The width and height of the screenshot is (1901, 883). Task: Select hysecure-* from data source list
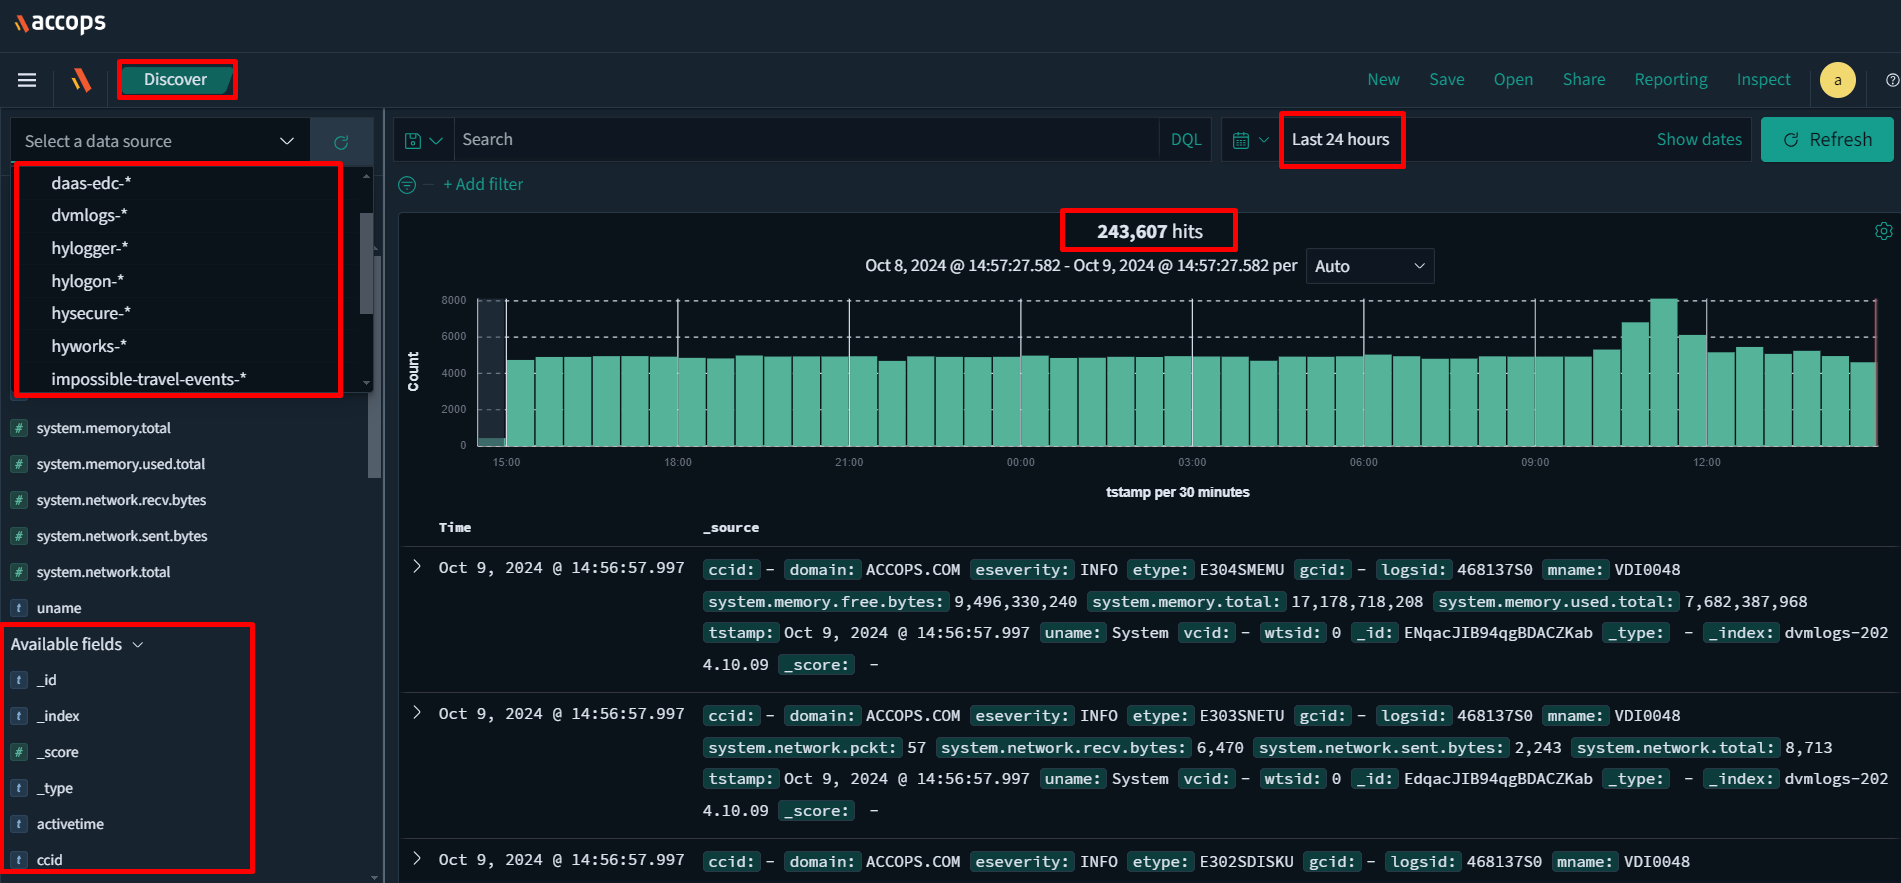[x=91, y=314]
